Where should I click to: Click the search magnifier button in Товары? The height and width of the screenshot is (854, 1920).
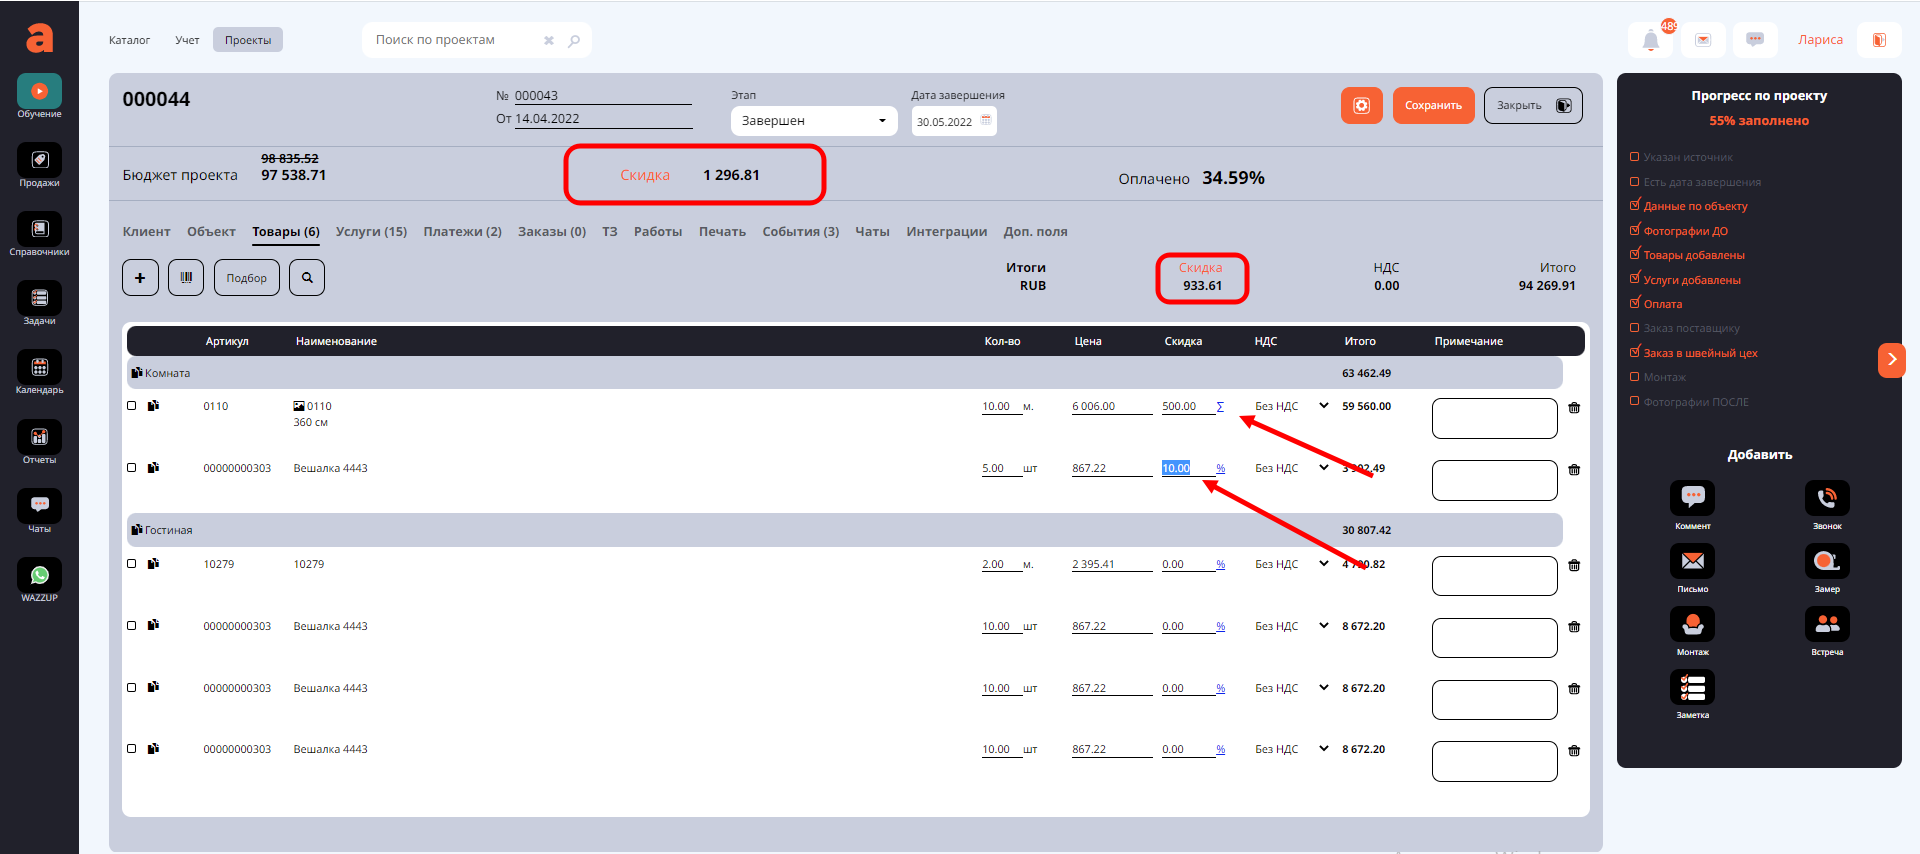pyautogui.click(x=307, y=277)
